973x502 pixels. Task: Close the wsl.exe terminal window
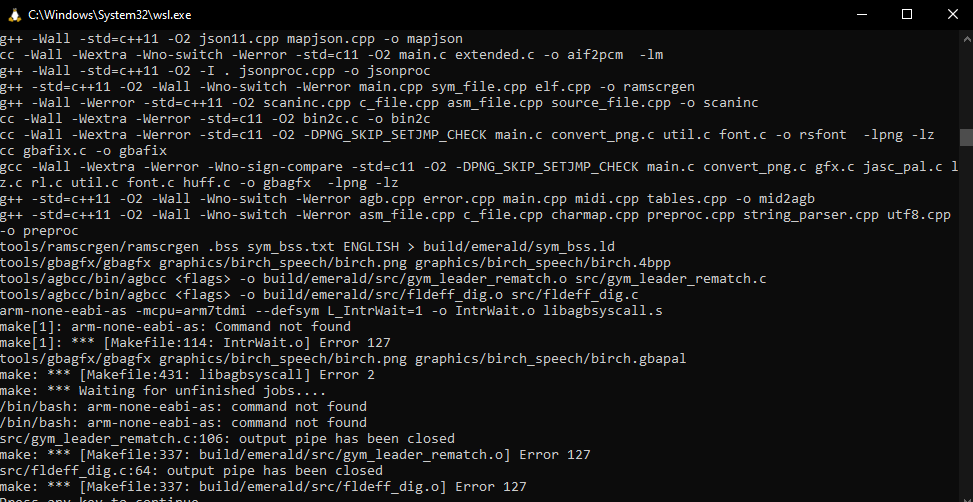[953, 14]
